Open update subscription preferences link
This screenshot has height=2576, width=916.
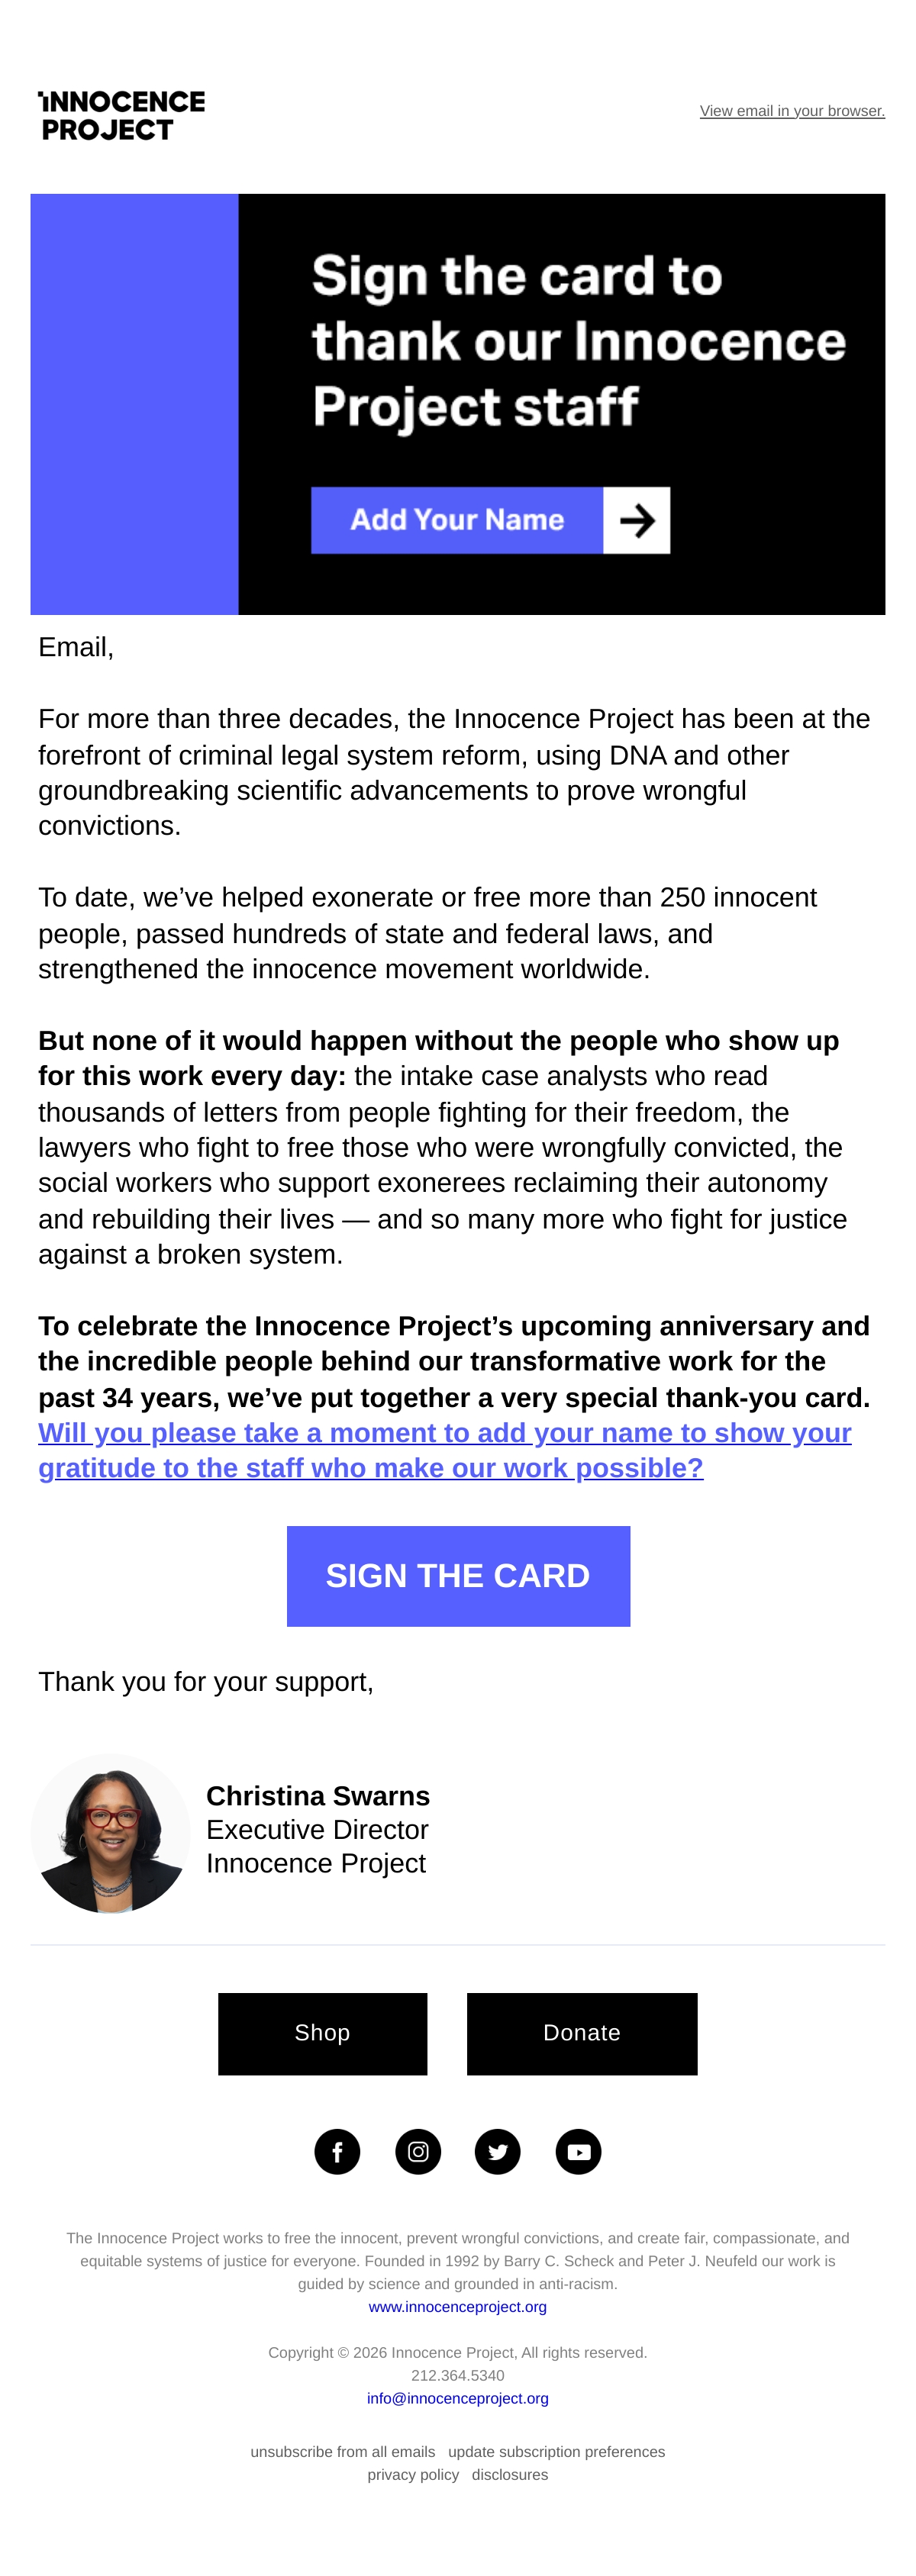(557, 2451)
